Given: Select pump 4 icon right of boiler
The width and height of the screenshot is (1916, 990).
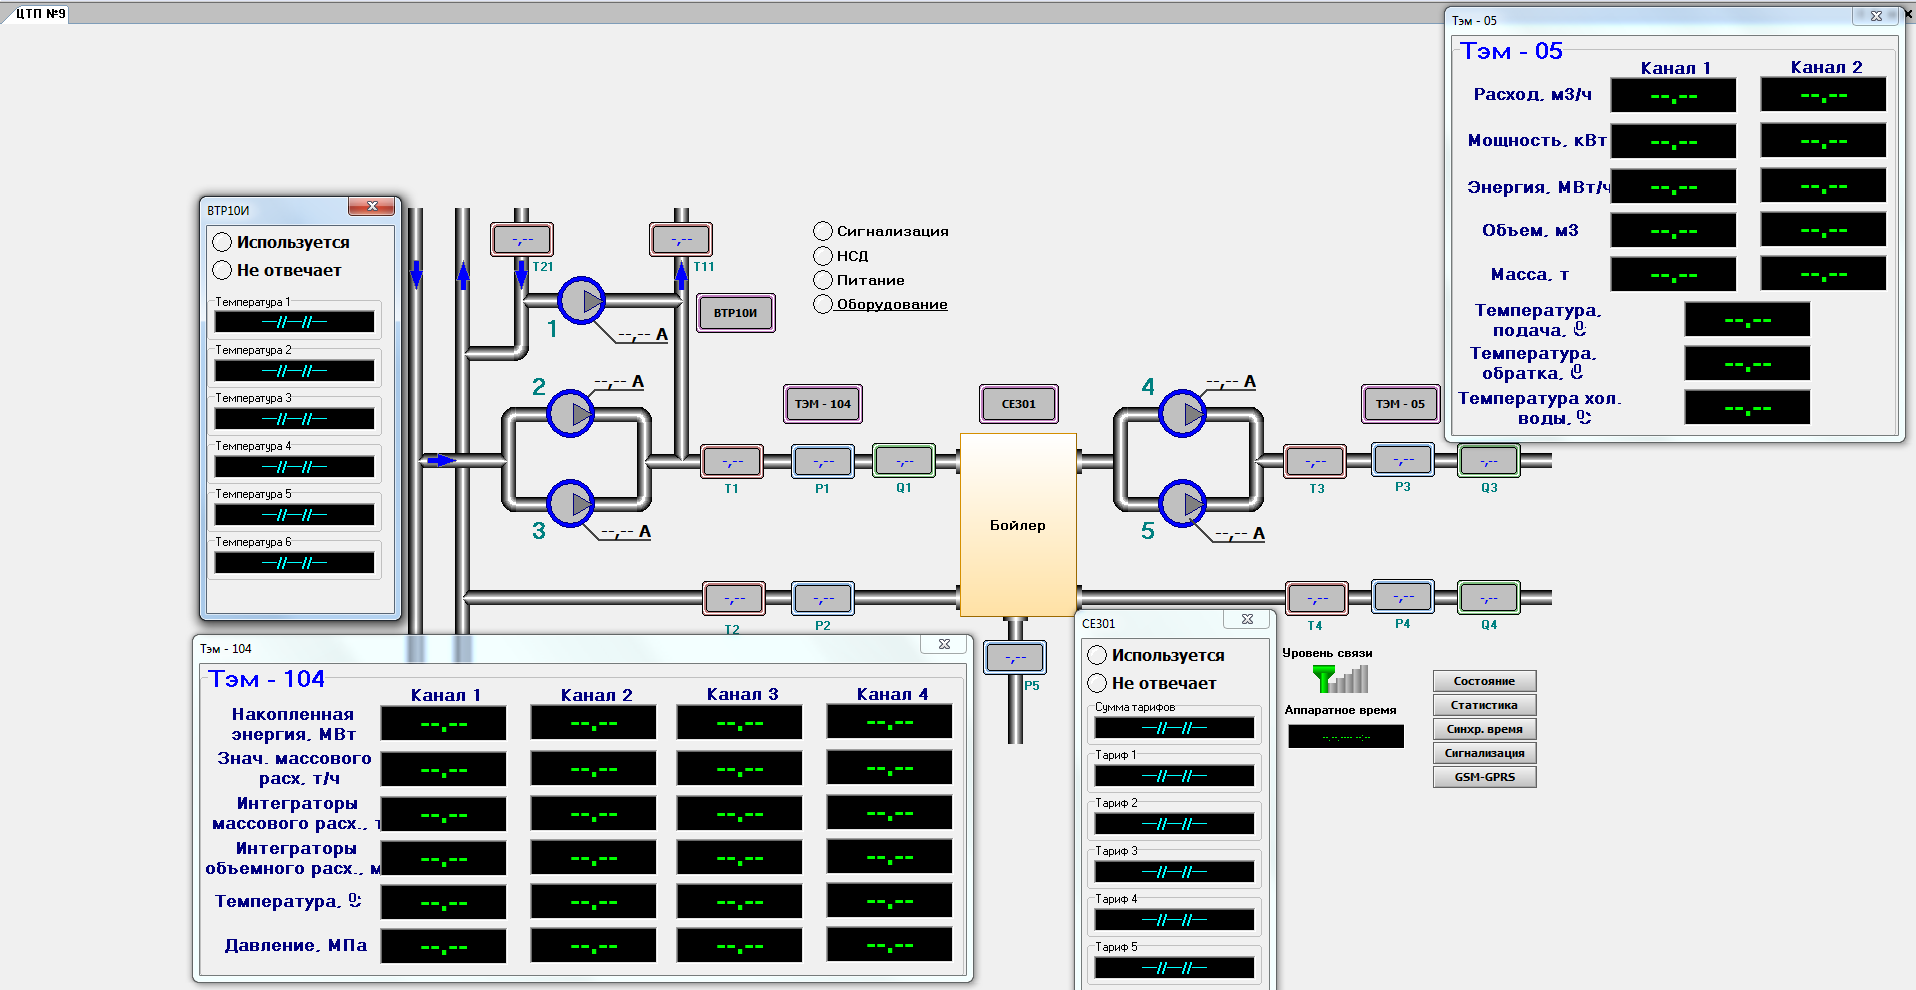Looking at the screenshot, I should click(x=1182, y=413).
